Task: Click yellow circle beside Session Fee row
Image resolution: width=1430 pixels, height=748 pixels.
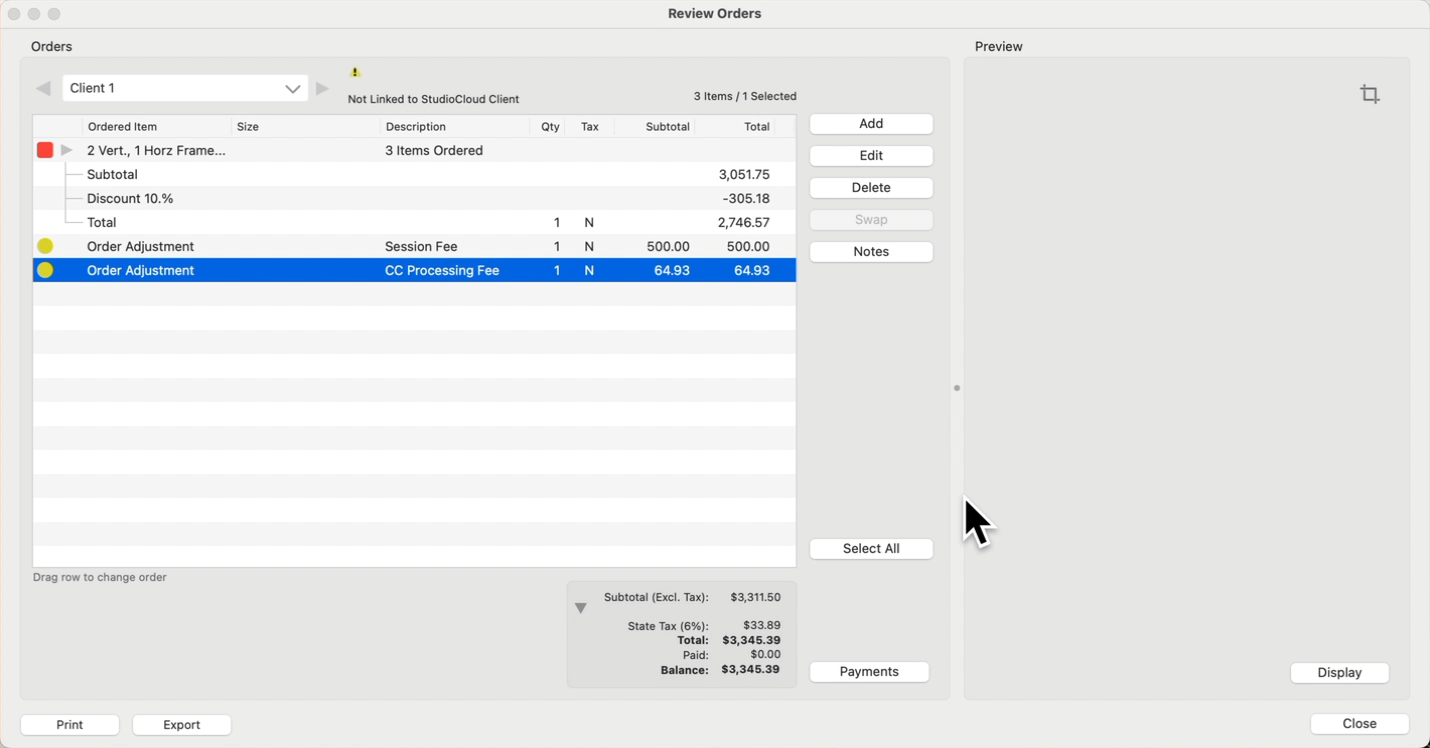Action: (45, 246)
